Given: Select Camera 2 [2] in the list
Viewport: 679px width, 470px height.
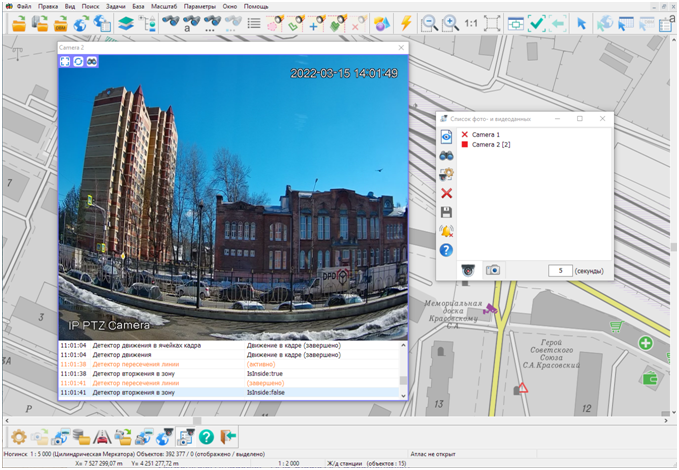Looking at the screenshot, I should click(x=490, y=144).
